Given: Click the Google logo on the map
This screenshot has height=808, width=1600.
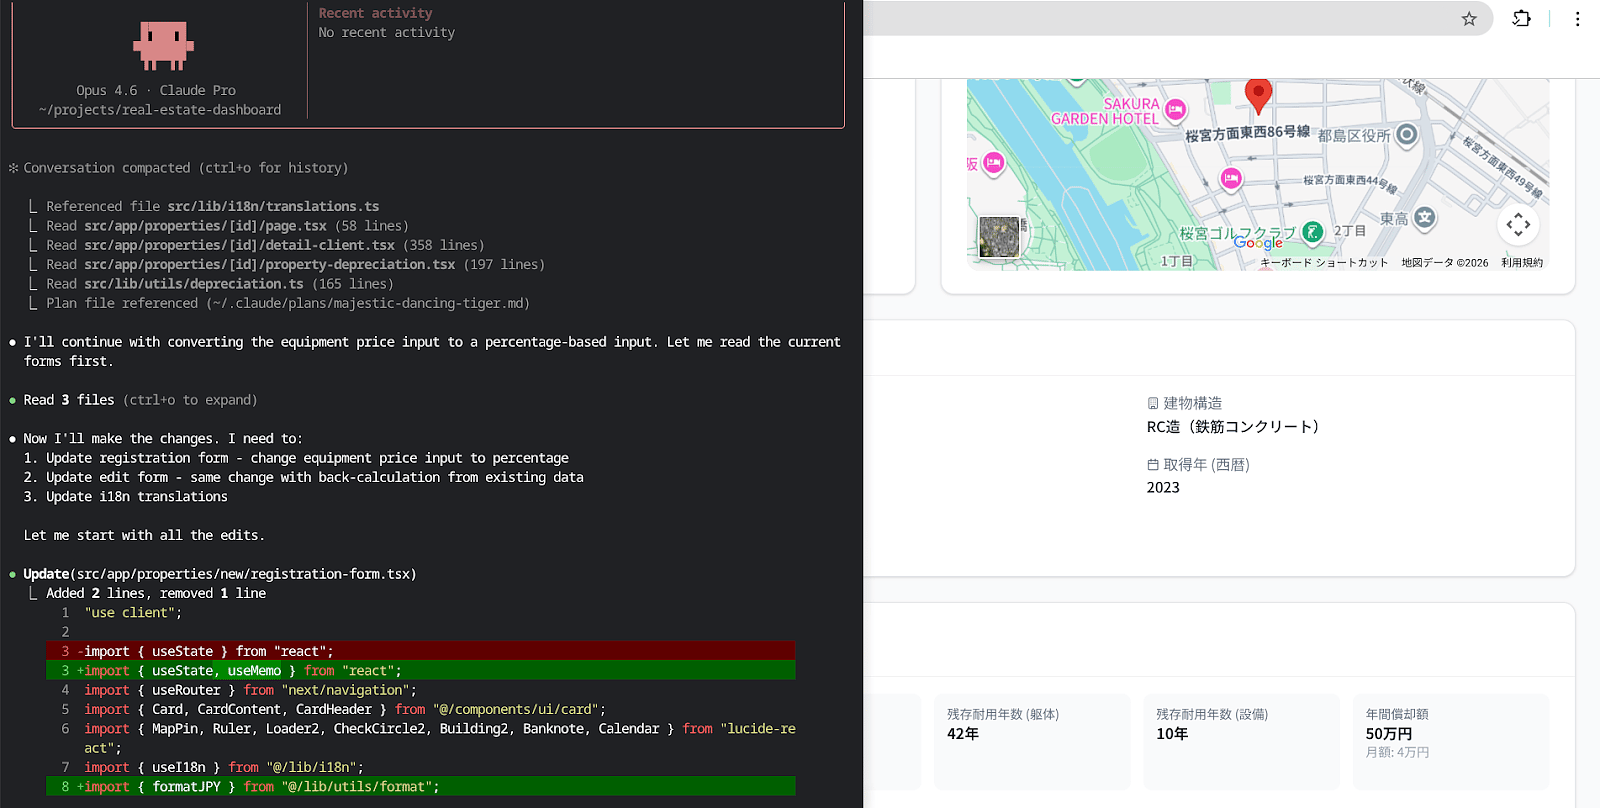Looking at the screenshot, I should point(1258,242).
